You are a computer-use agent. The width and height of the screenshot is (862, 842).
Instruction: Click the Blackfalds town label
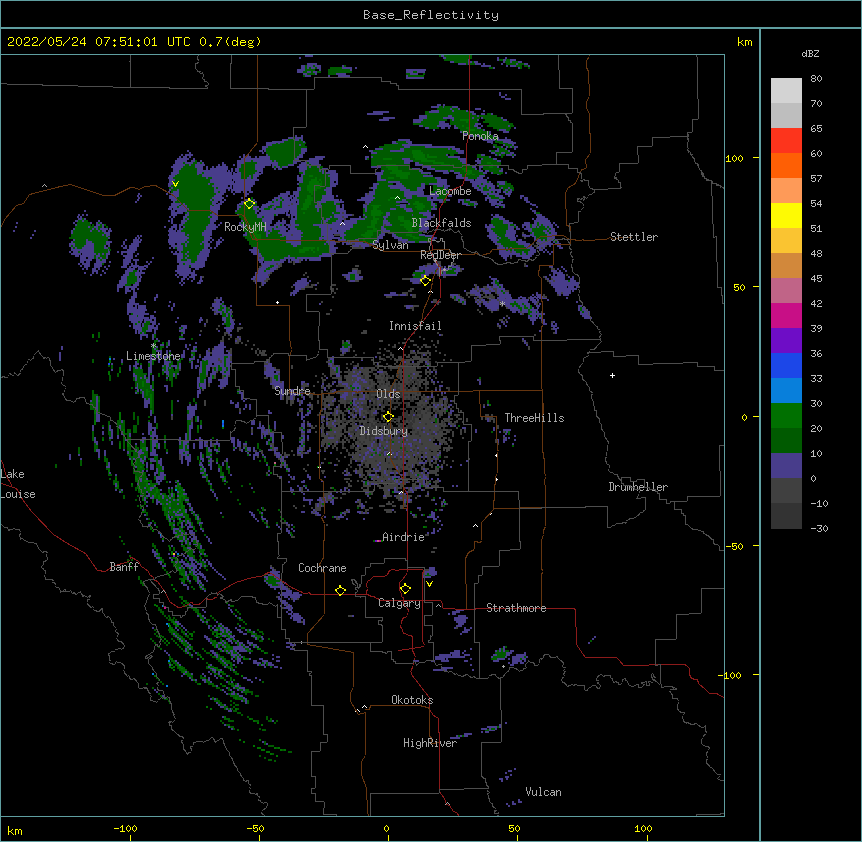point(441,223)
